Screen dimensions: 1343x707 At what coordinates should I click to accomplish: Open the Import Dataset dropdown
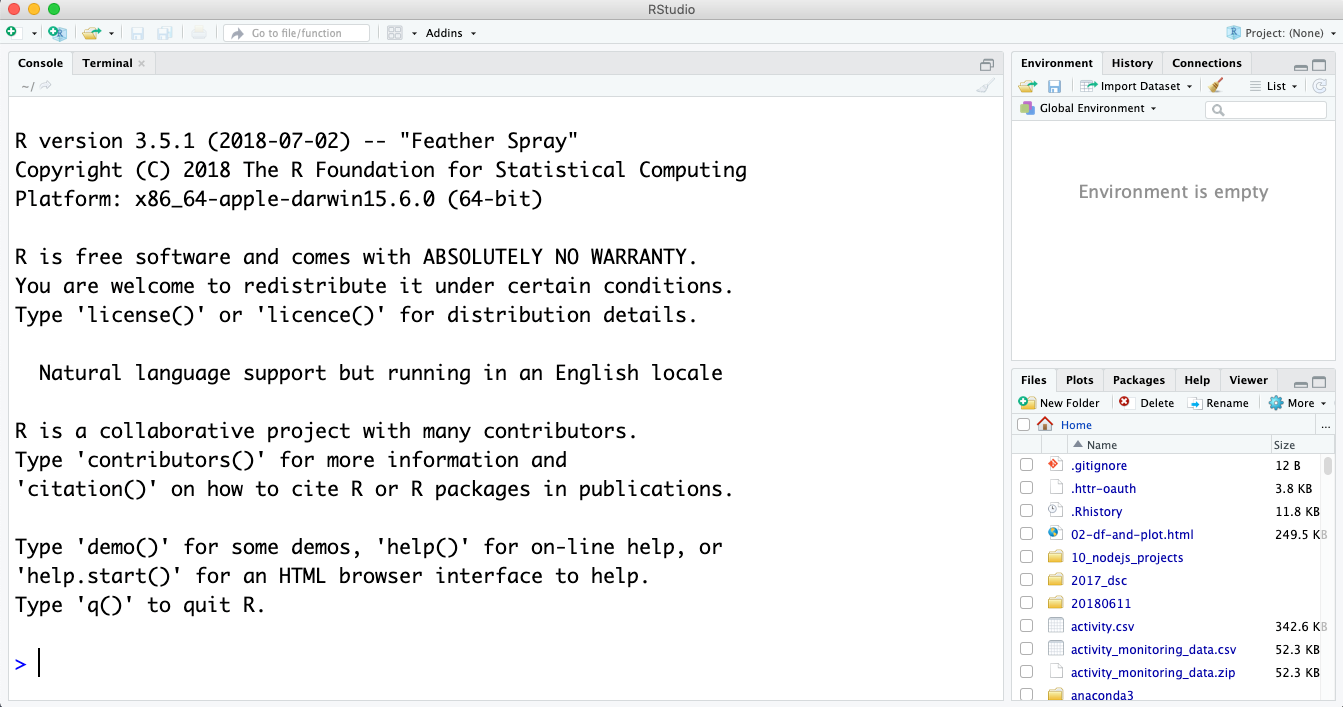1137,86
